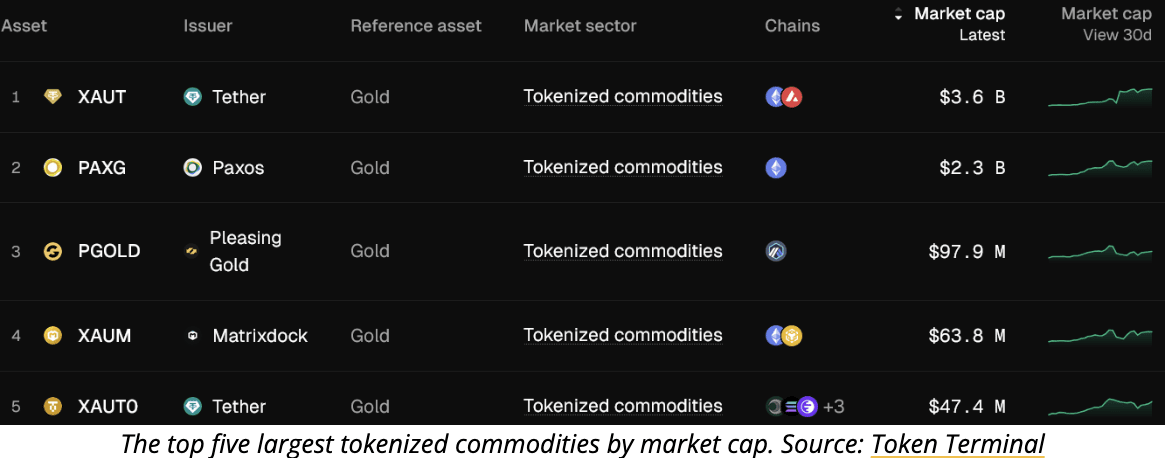Expand the +3 additional chains for XAUT0
The image size is (1168, 458).
(833, 406)
